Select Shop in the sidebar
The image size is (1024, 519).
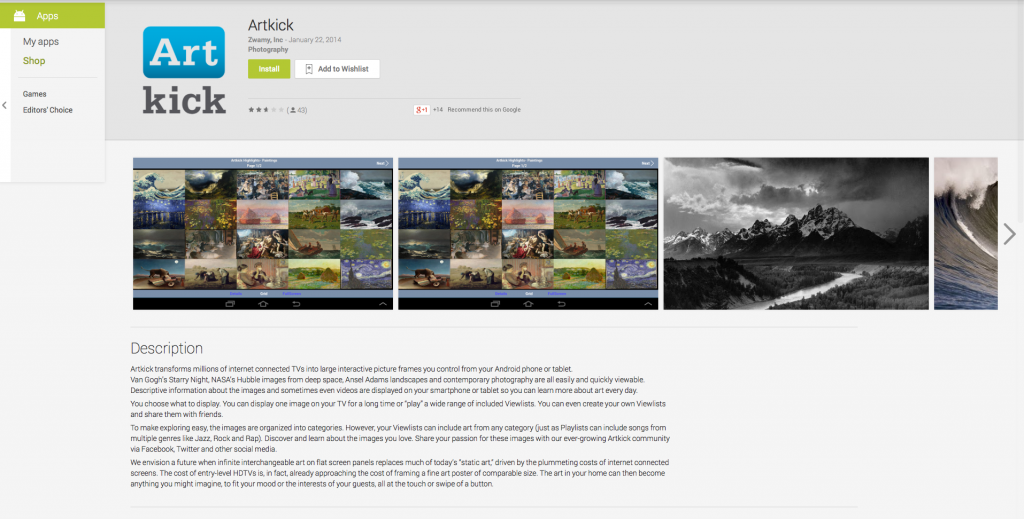pos(34,61)
